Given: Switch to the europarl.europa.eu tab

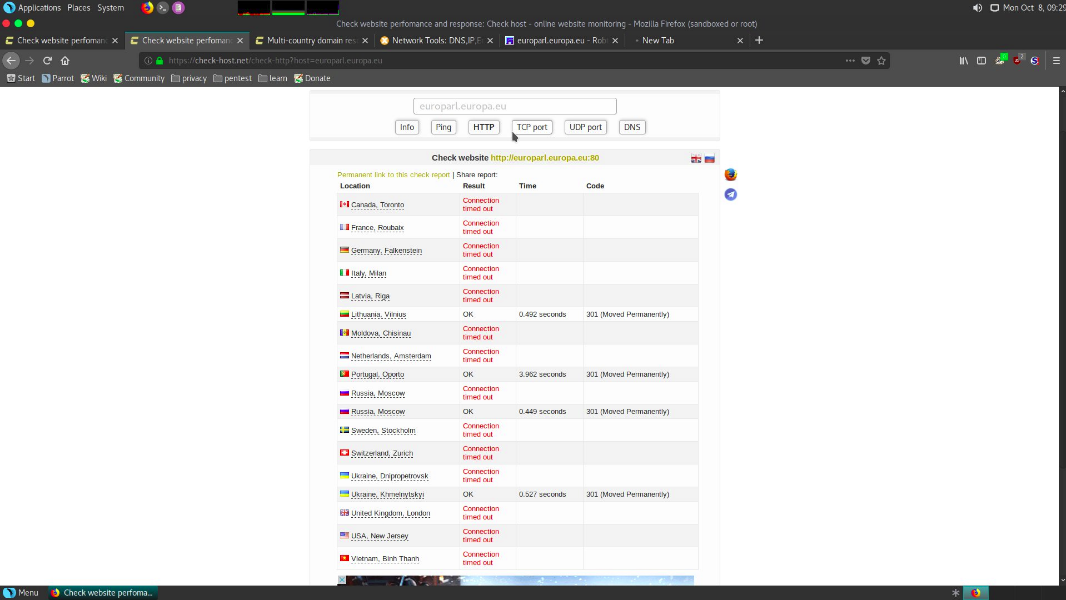Looking at the screenshot, I should tap(562, 40).
